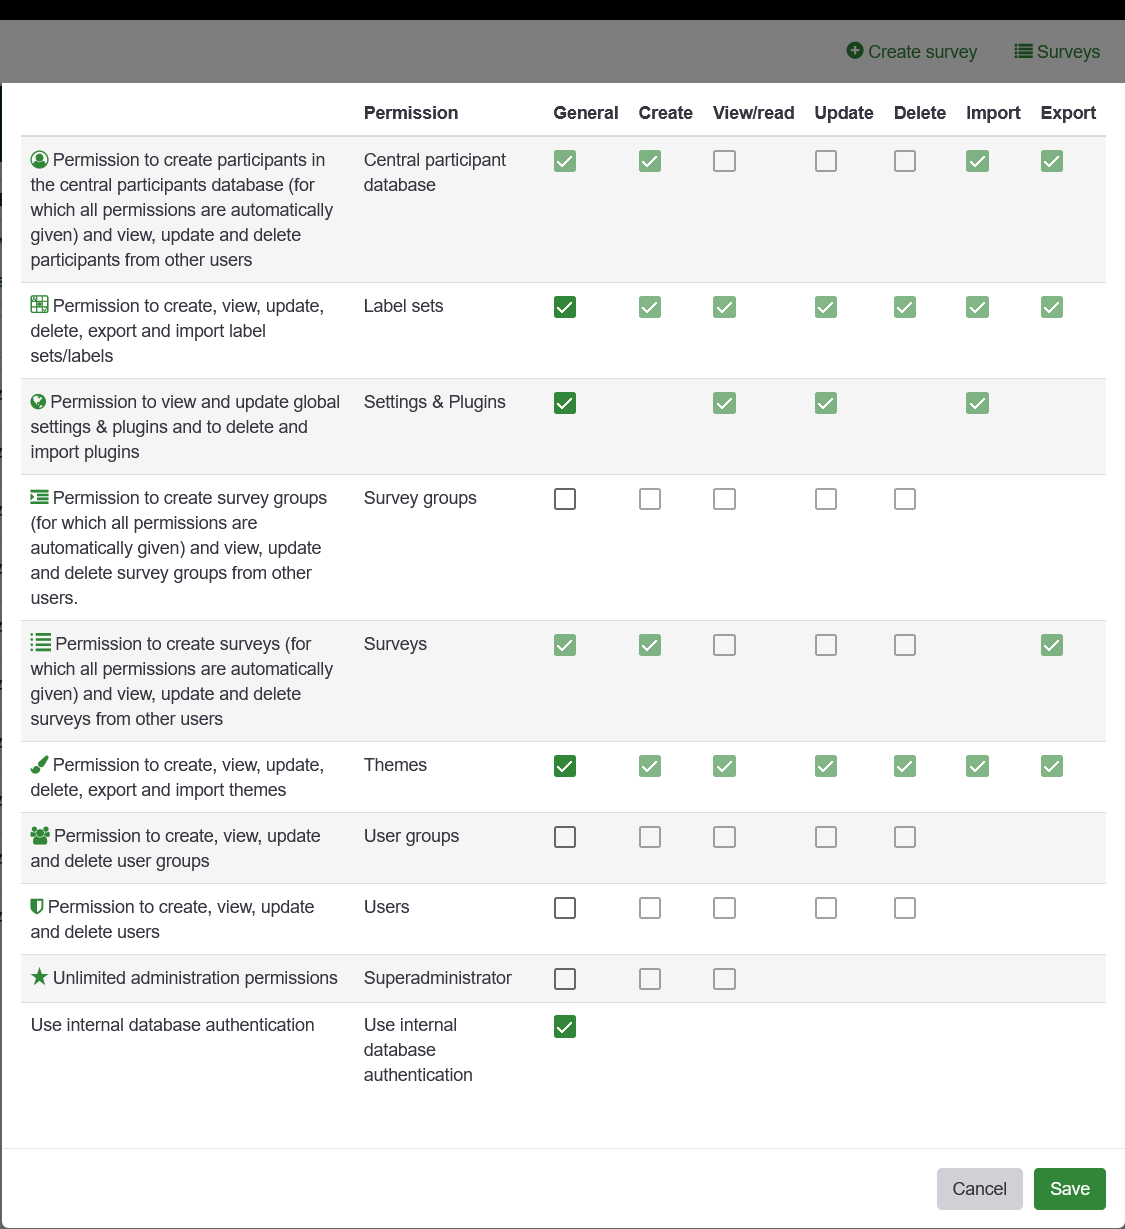Uncheck General permission for Label sets
This screenshot has height=1229, width=1125.
coord(565,307)
